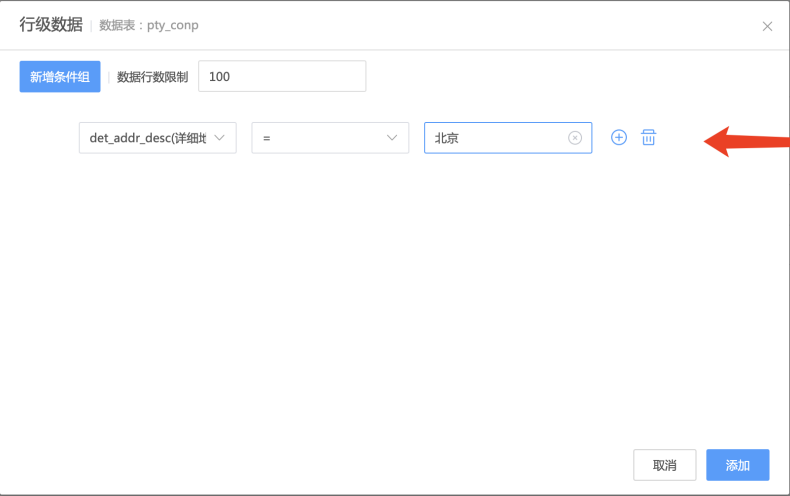
Task: Click the 新增条件组 button
Action: tap(60, 77)
